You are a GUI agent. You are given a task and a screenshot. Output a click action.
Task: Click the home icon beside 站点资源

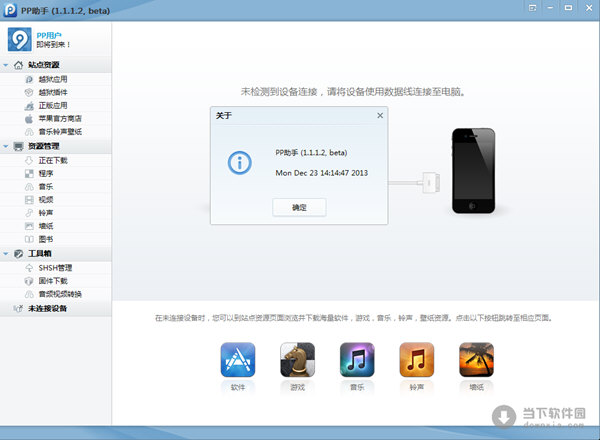coord(18,65)
